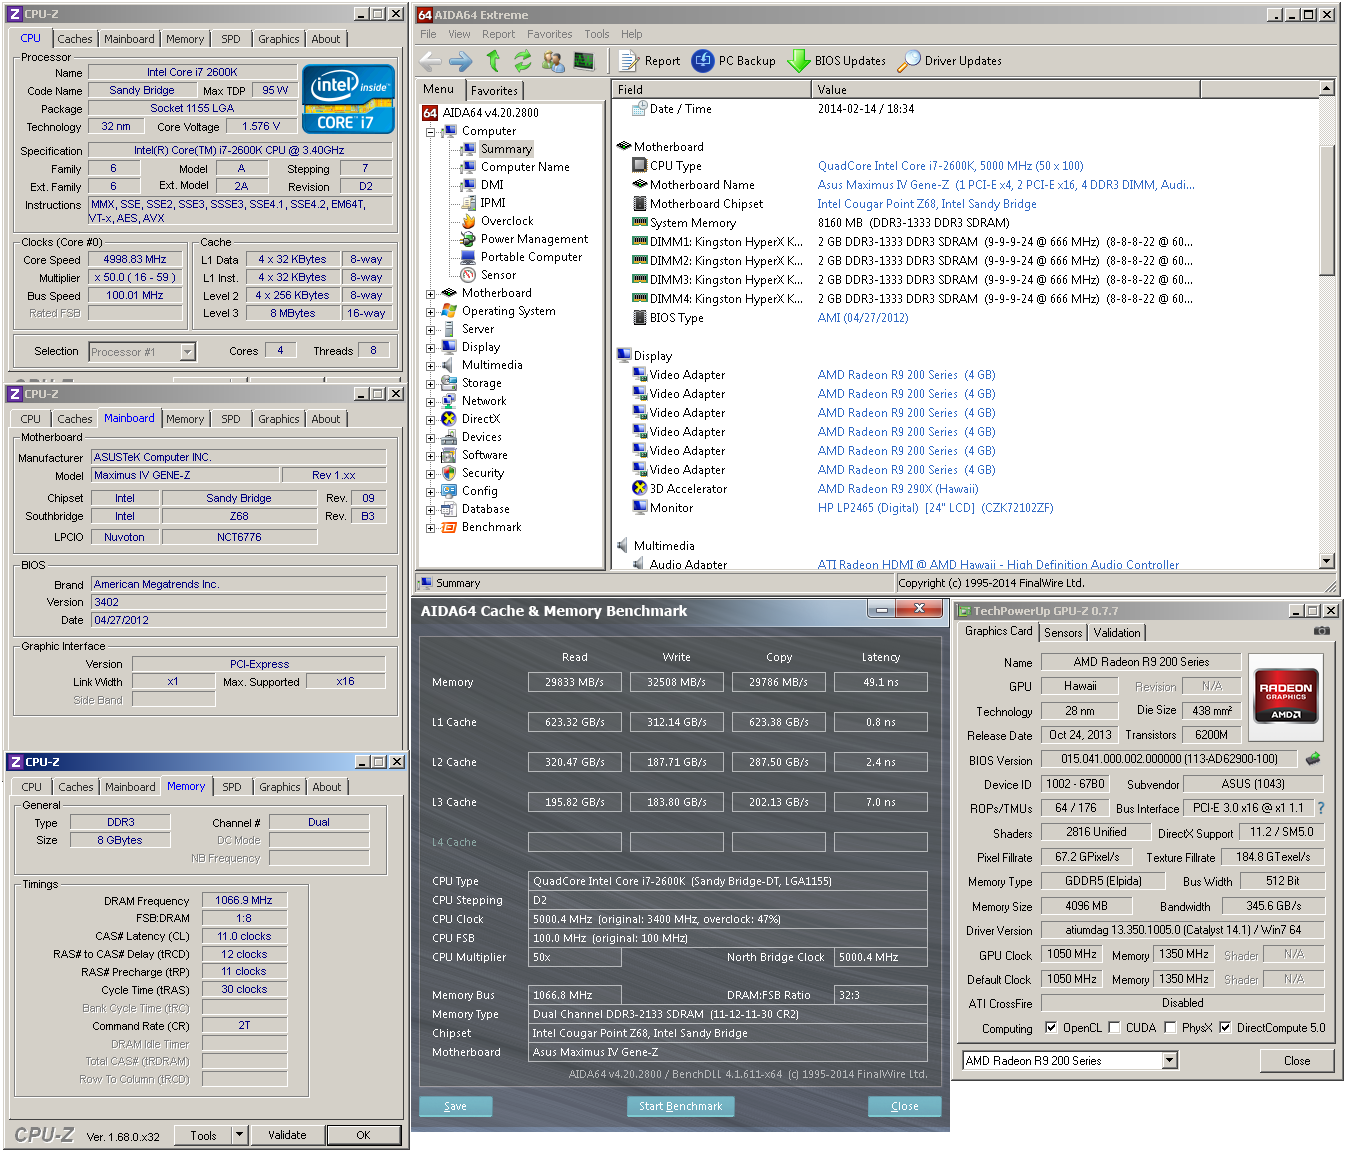
Task: Select Portable Computer in the AIDA64 tree
Action: click(531, 257)
